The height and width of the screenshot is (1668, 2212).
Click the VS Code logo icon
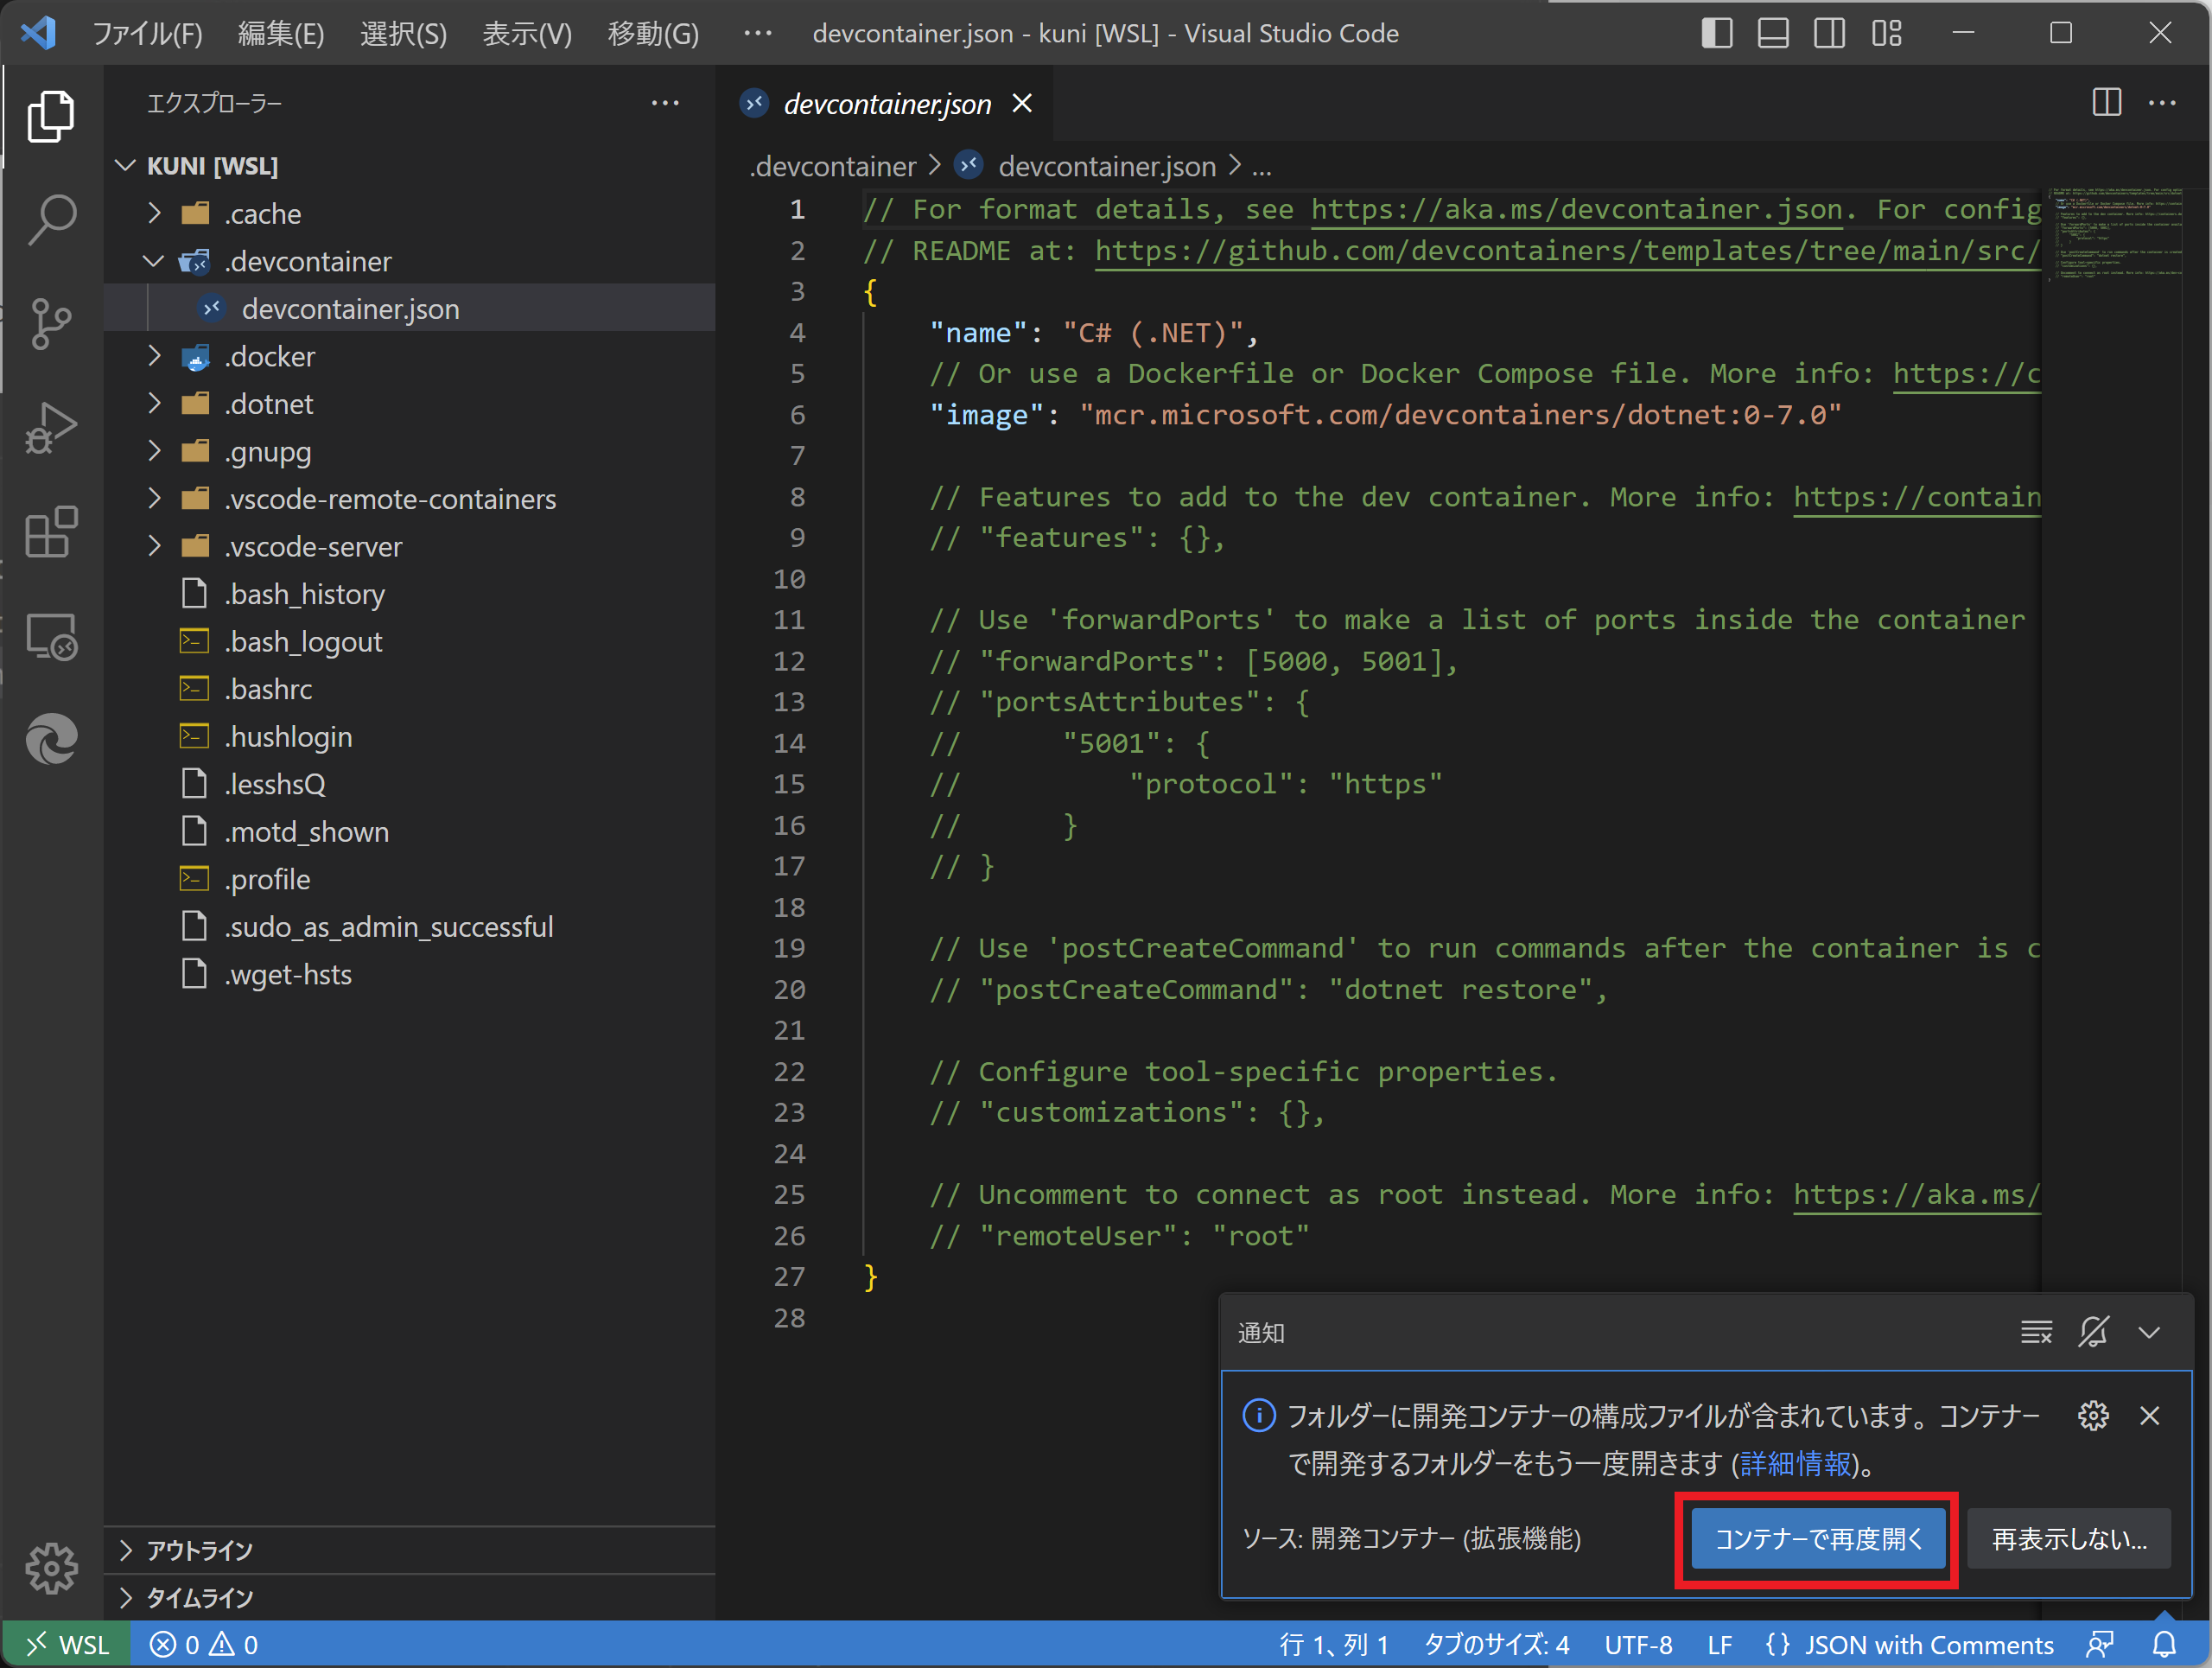39,33
